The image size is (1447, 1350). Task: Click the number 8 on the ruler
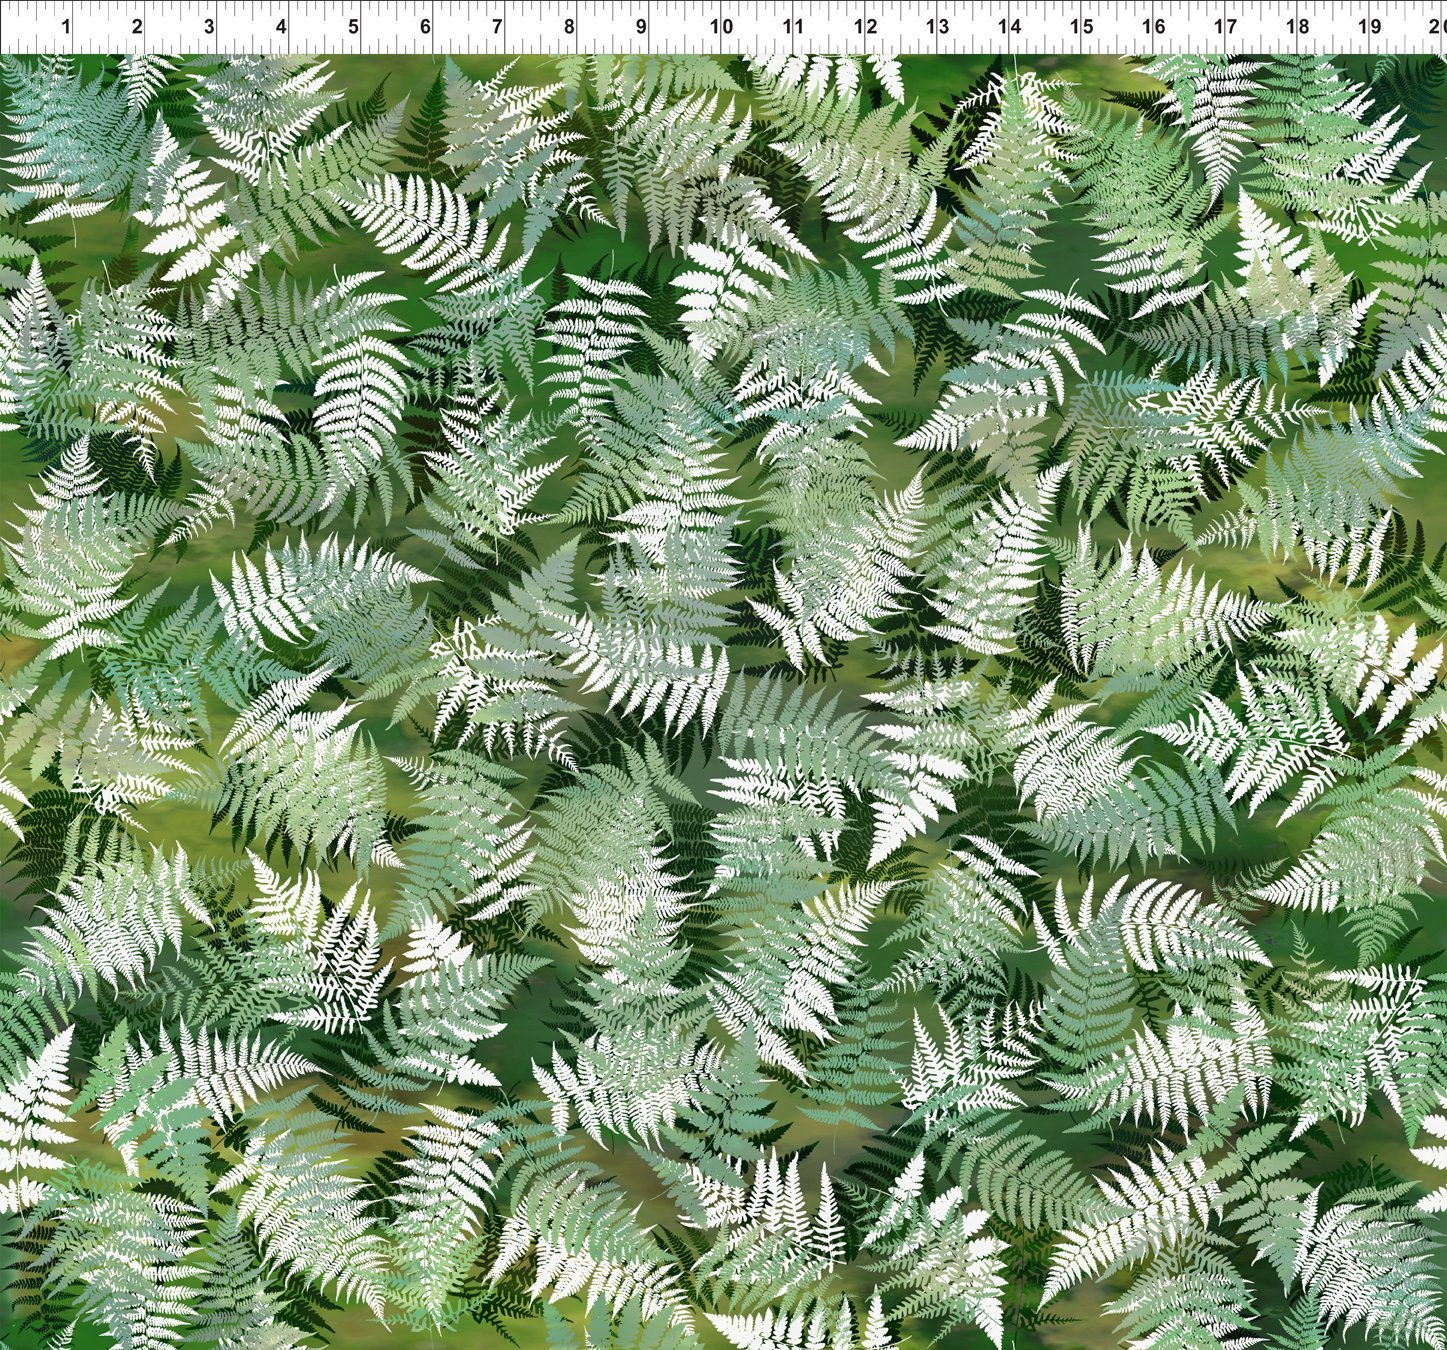[570, 27]
